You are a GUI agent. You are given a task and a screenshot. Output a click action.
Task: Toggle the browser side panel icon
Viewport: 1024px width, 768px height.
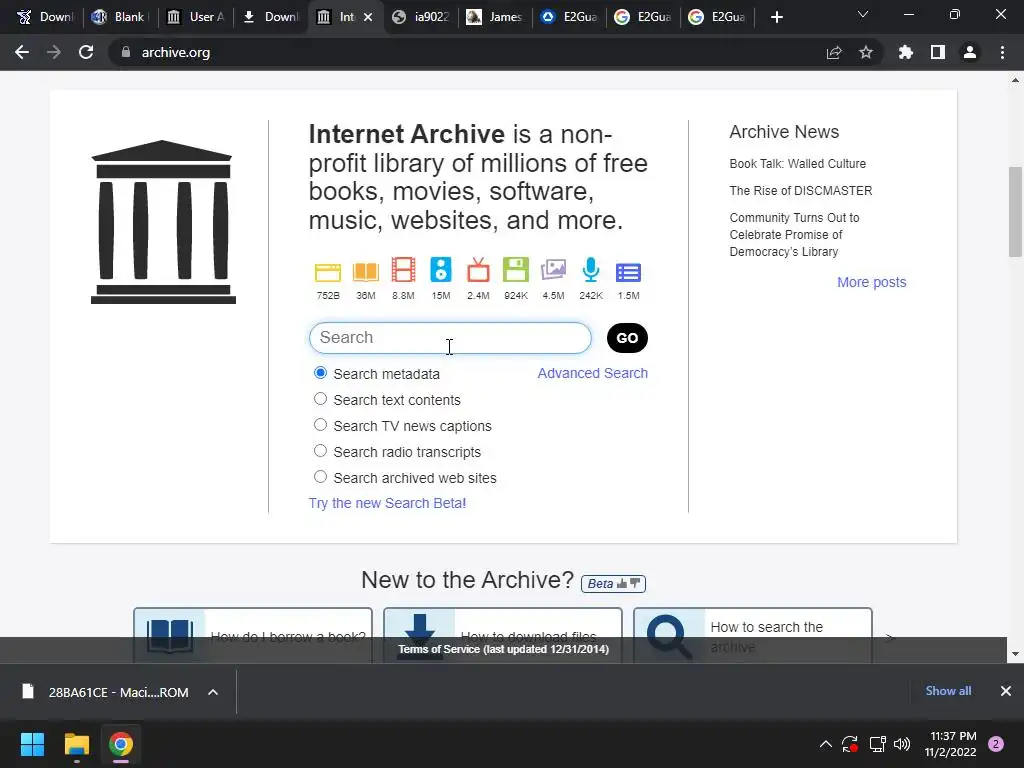[x=938, y=52]
